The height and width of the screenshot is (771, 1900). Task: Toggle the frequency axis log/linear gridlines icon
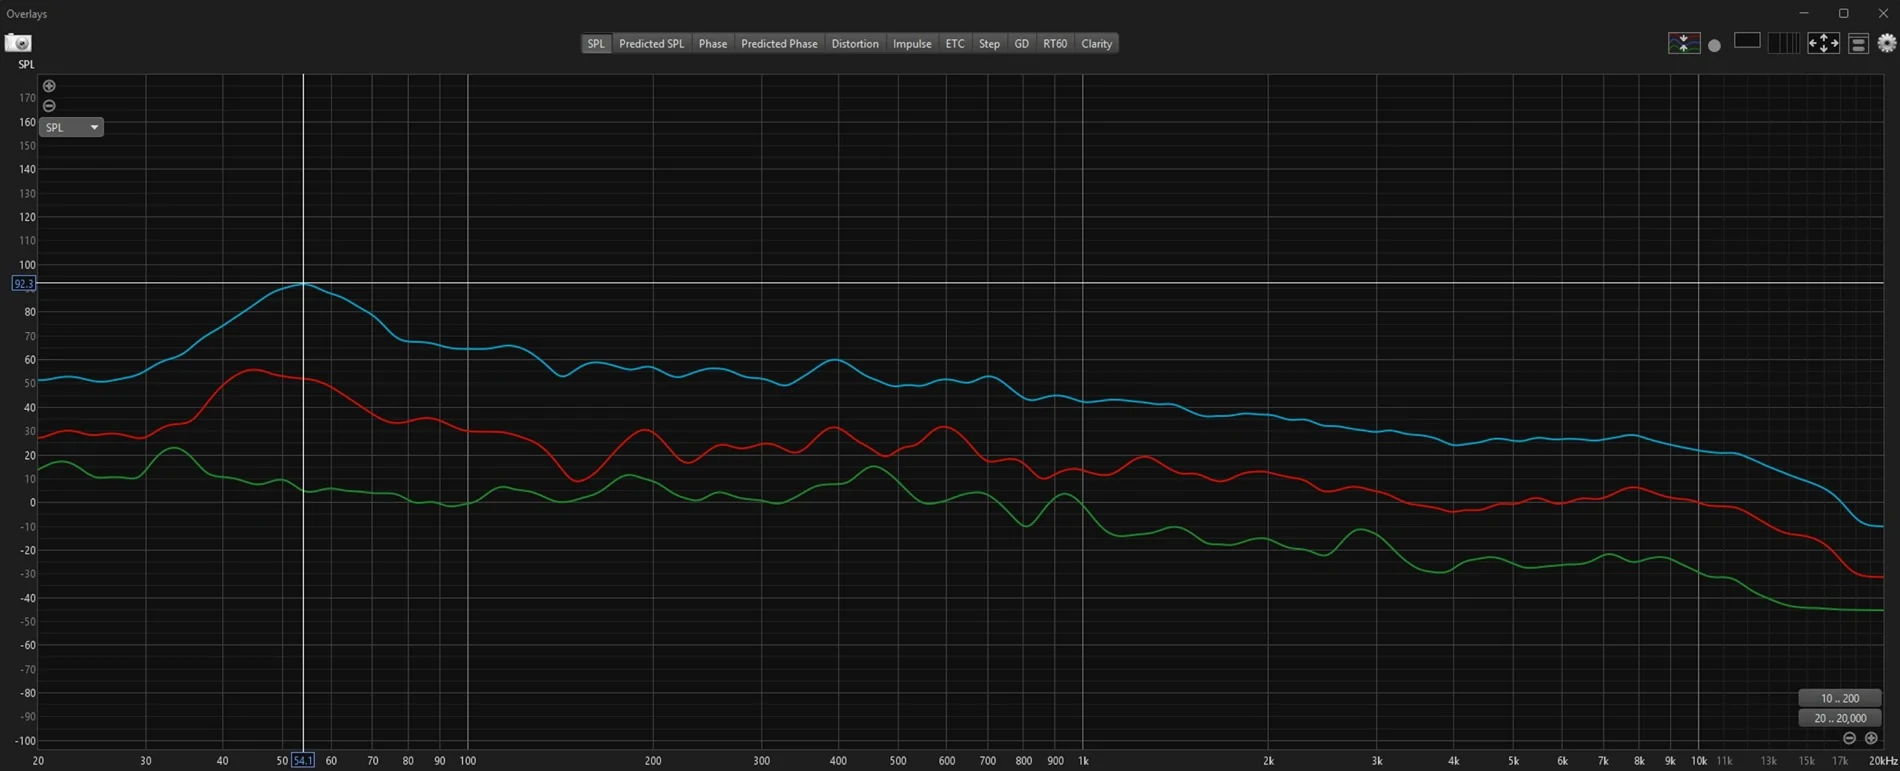(1783, 43)
